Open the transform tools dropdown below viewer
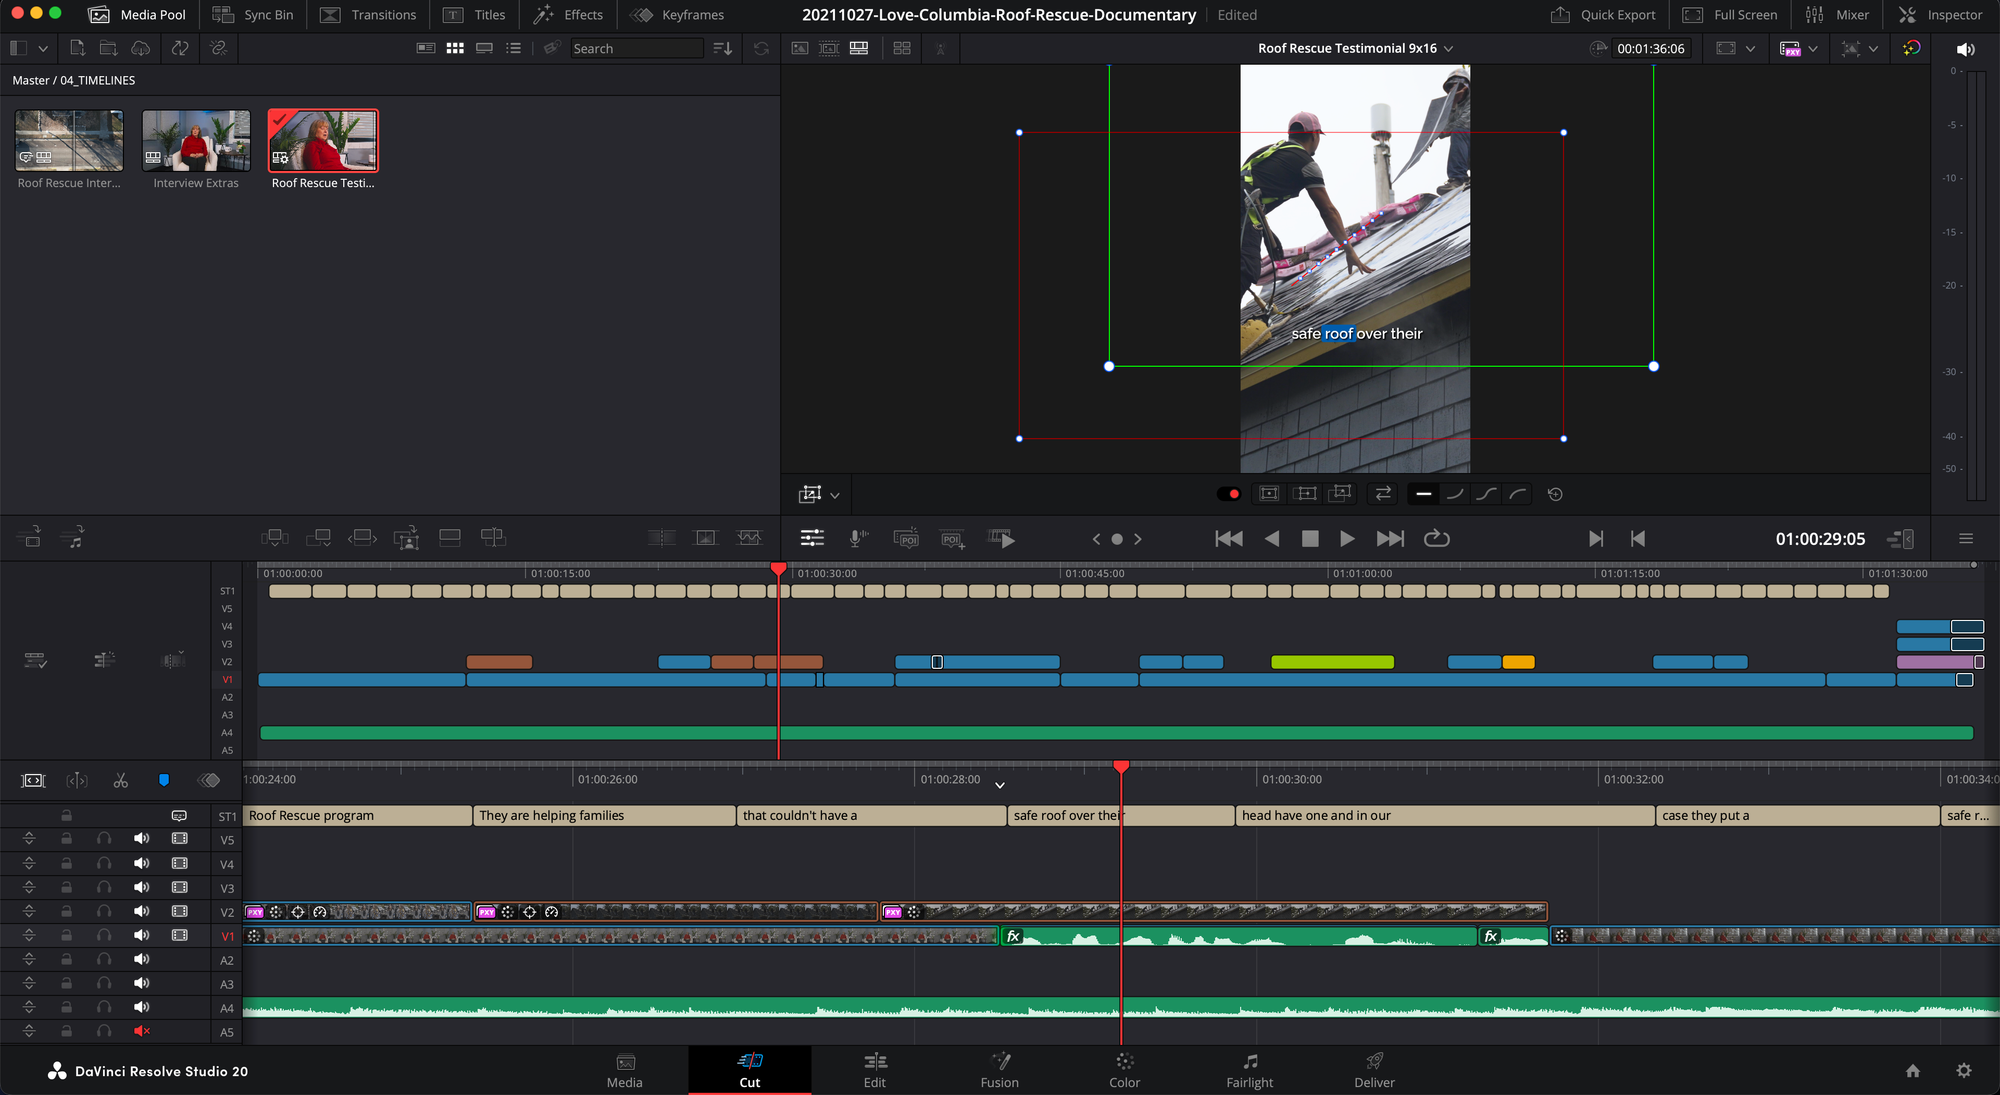The height and width of the screenshot is (1095, 2000). (x=834, y=494)
